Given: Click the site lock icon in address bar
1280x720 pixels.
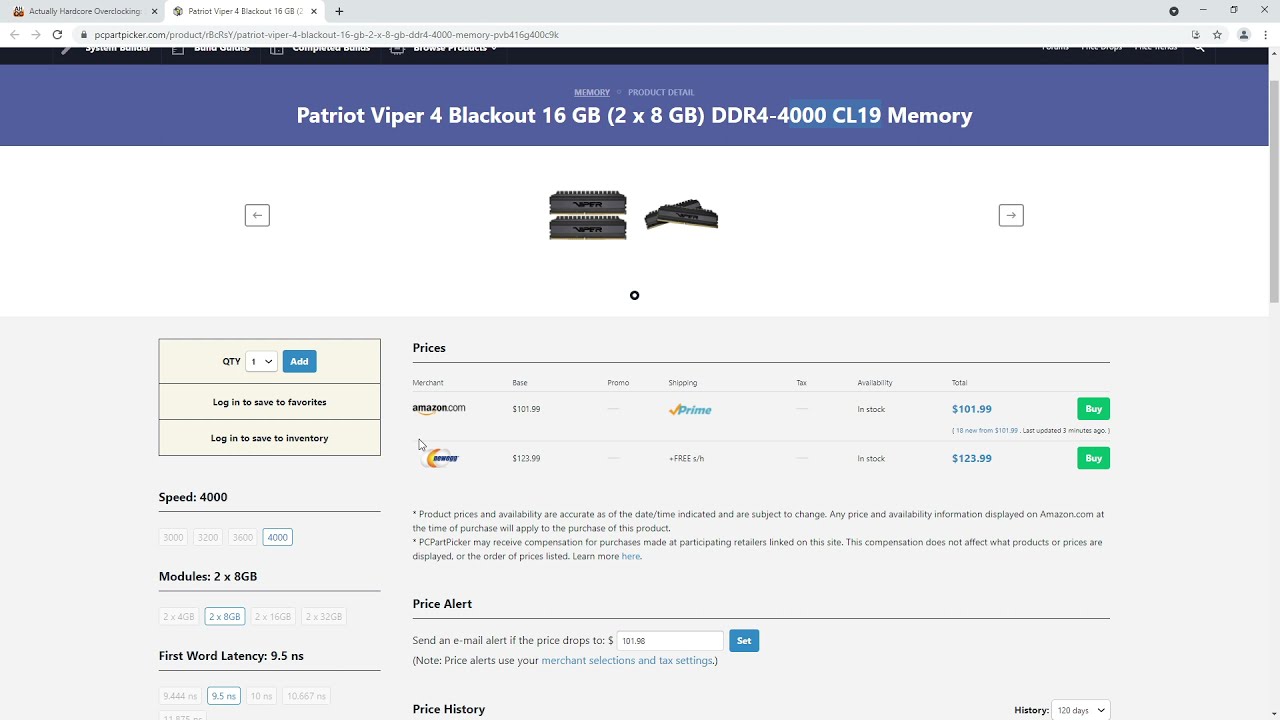Looking at the screenshot, I should [85, 34].
